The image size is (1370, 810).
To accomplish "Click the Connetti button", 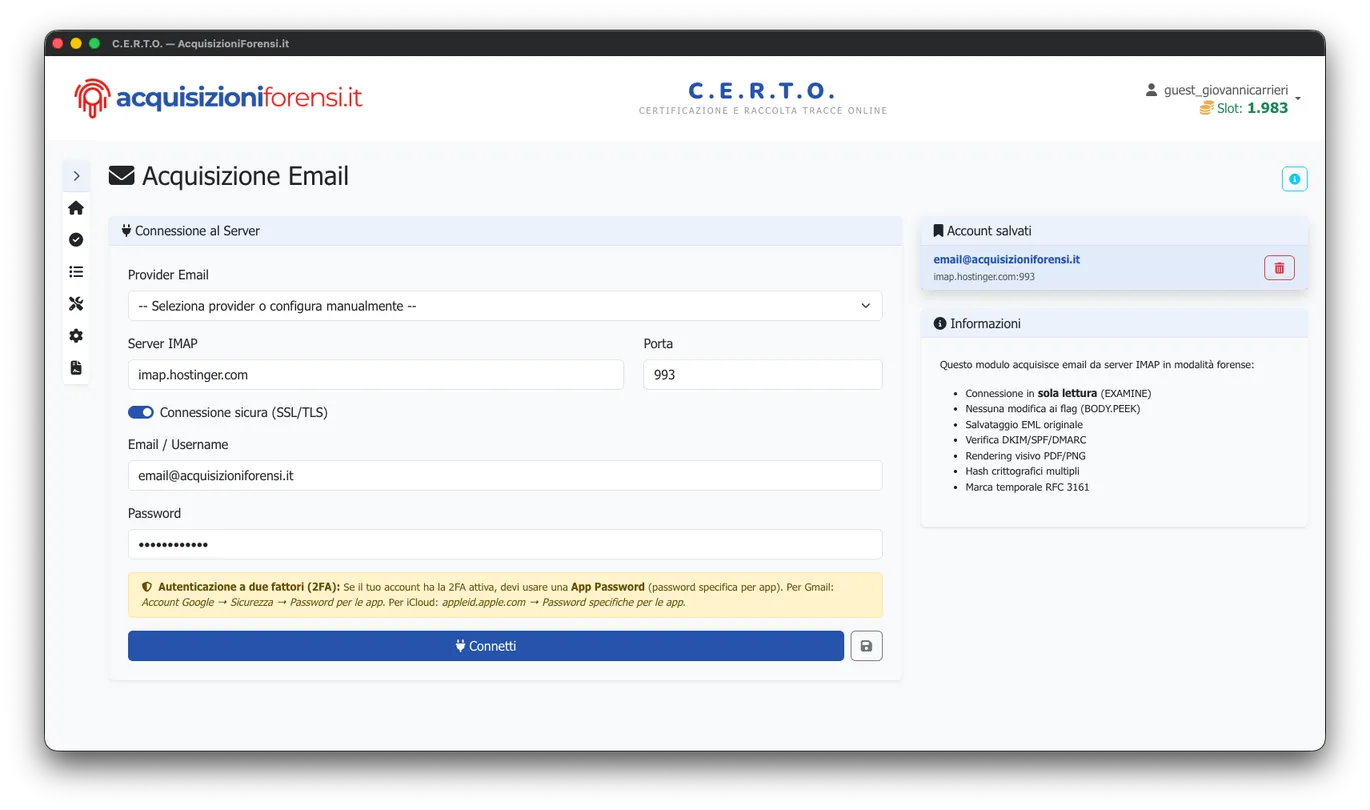I will 485,645.
